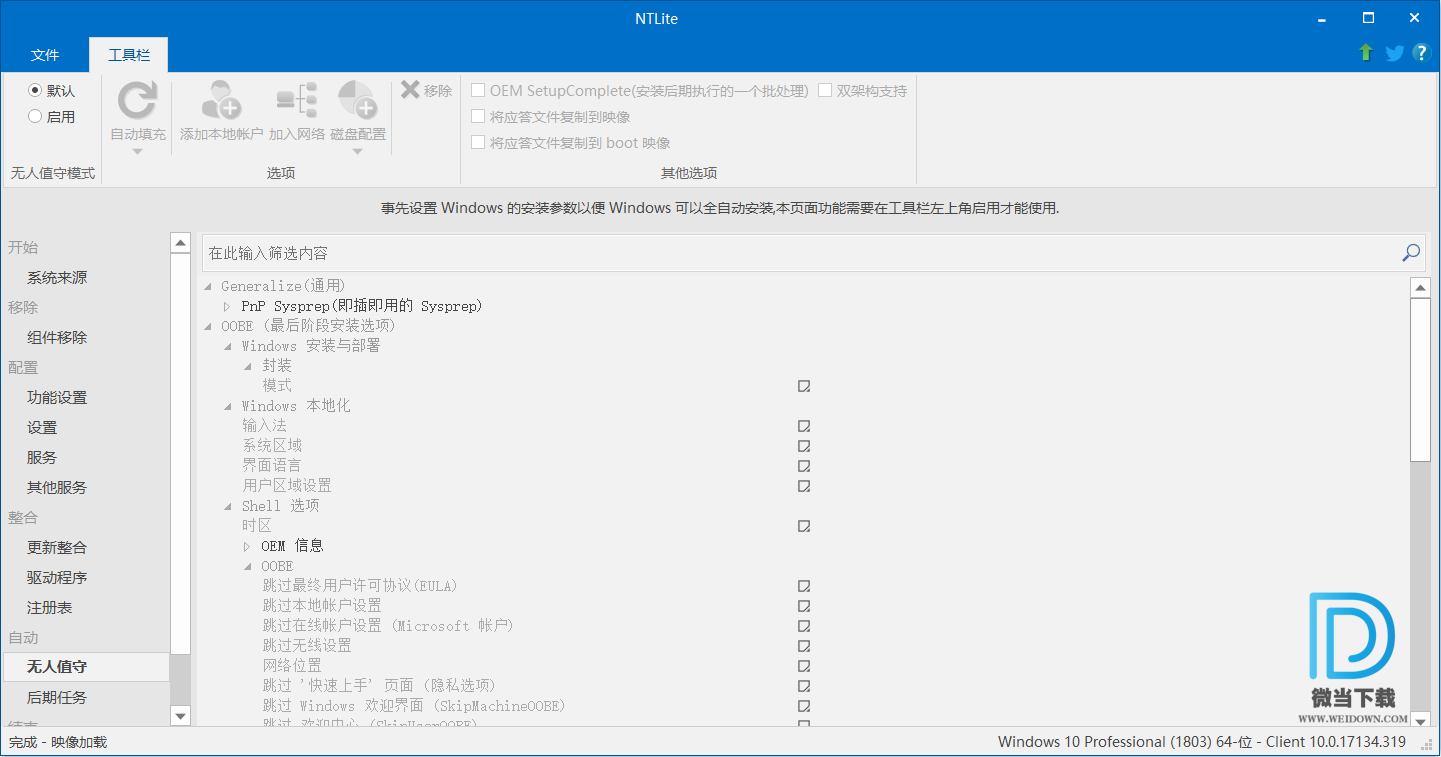Click the search magnifier icon in filter box
1441x757 pixels.
tap(1411, 253)
